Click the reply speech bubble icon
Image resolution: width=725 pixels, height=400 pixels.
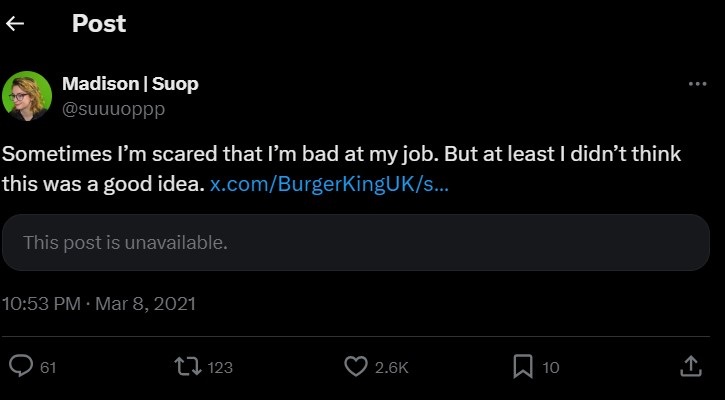(21, 367)
